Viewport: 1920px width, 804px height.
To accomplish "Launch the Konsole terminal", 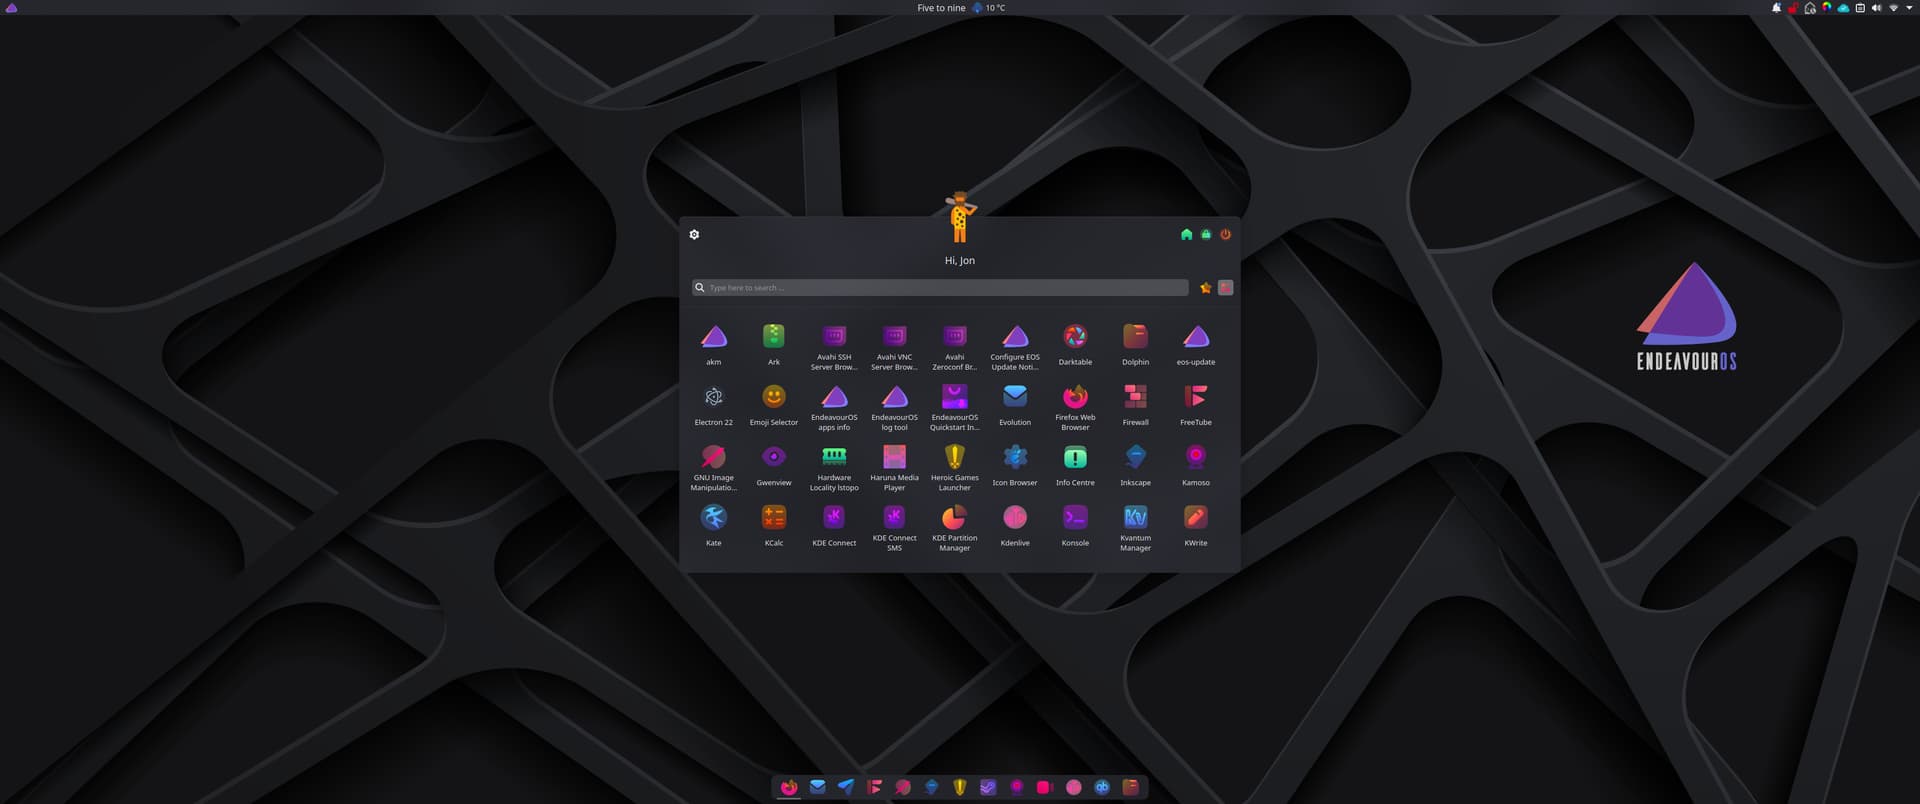I will 1075,527.
